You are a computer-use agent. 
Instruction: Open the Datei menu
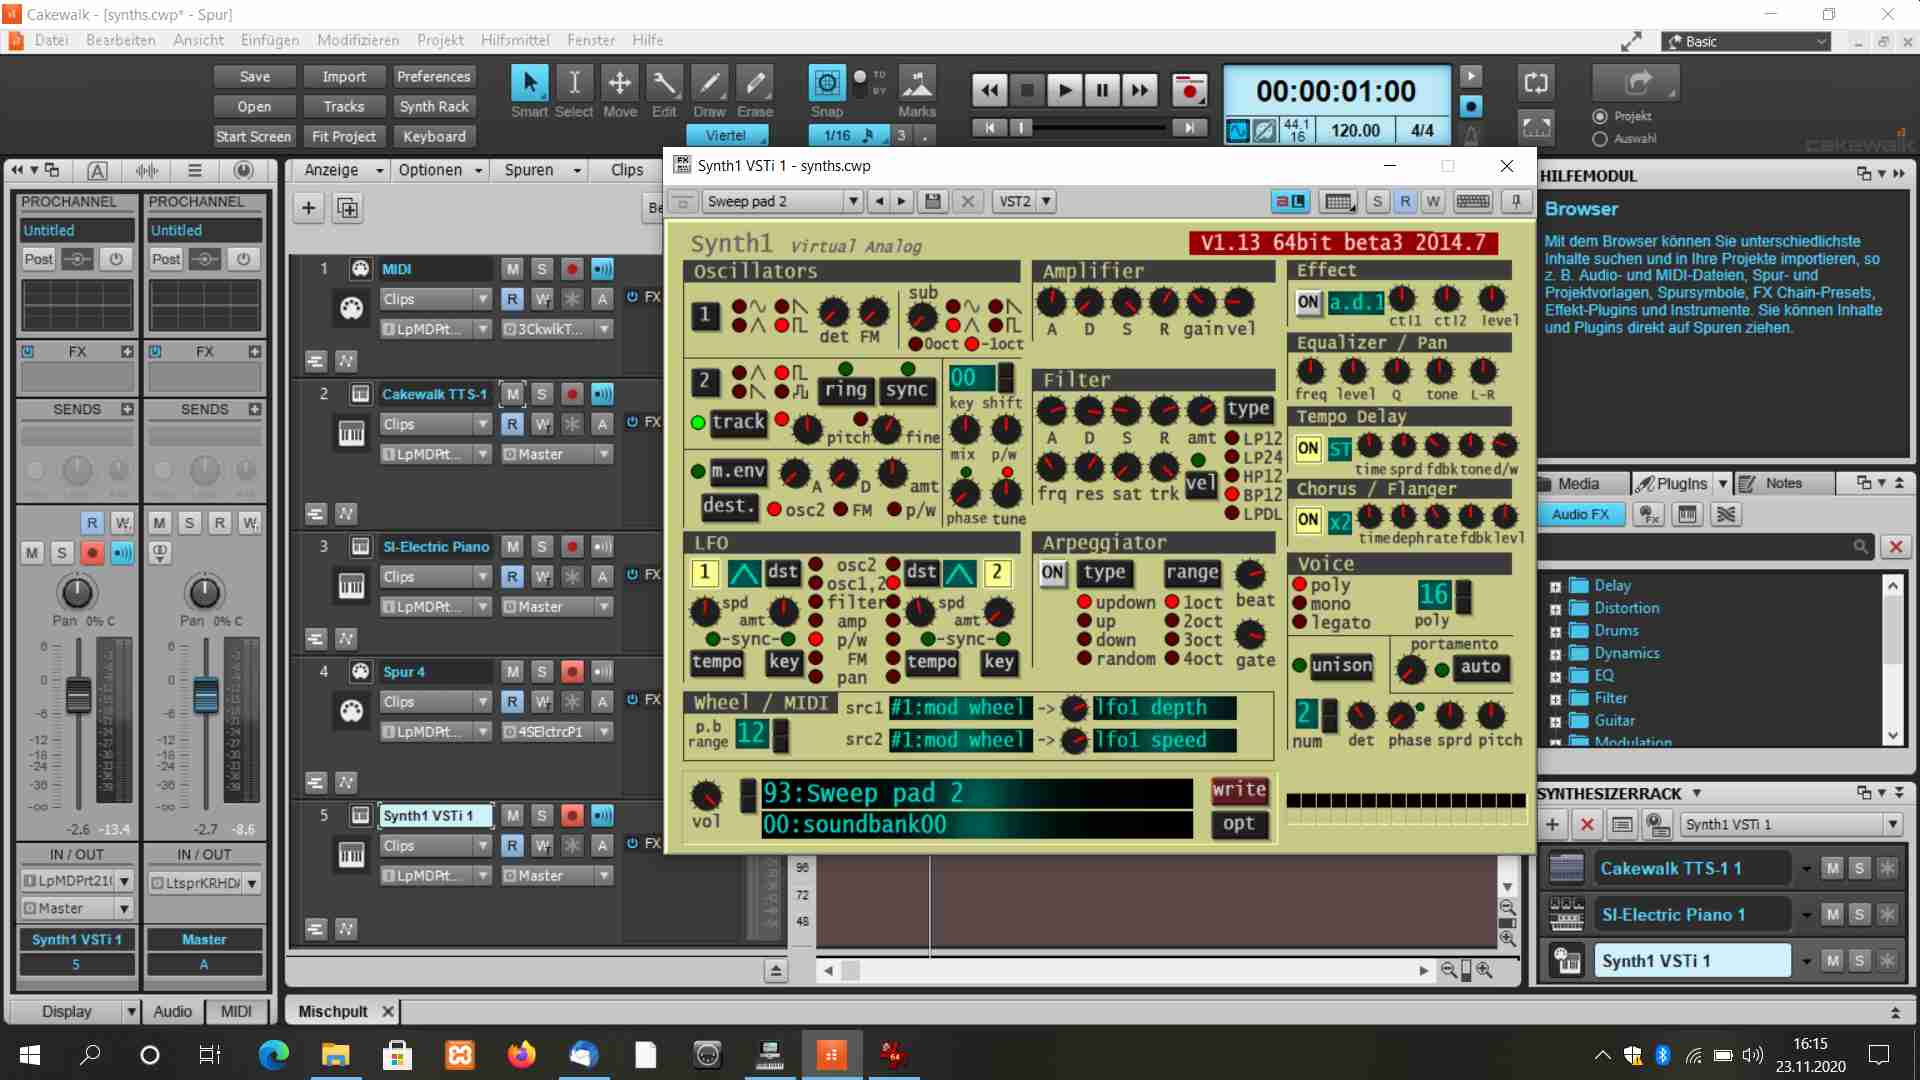[51, 40]
